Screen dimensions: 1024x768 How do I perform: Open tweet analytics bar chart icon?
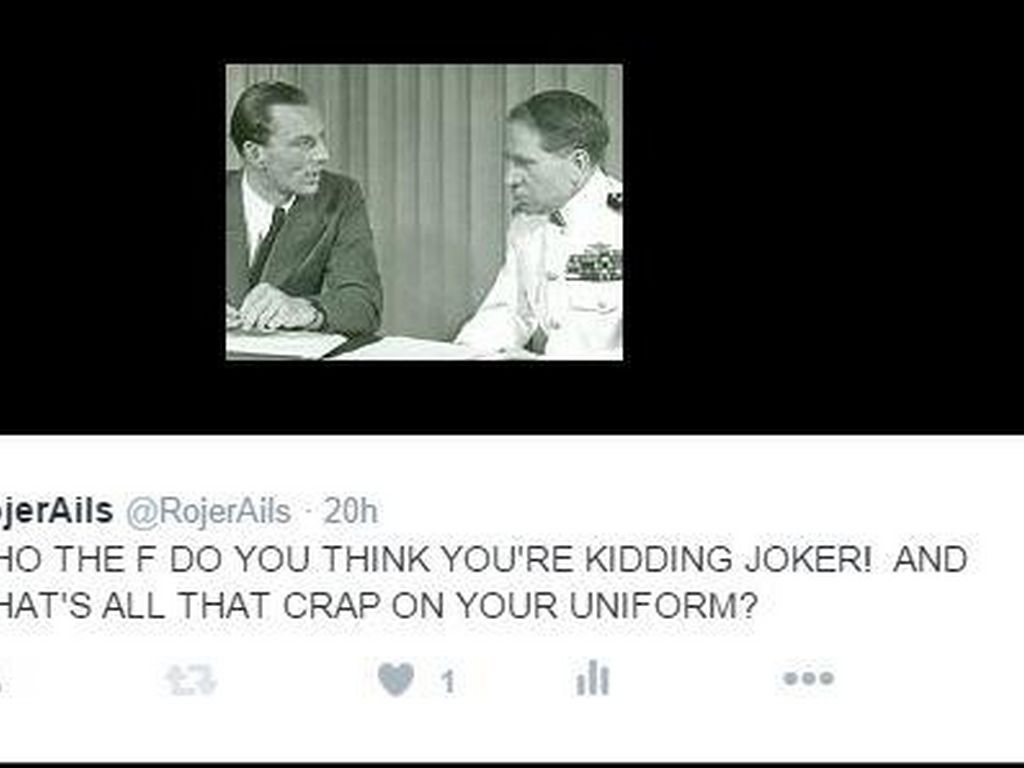[x=592, y=678]
